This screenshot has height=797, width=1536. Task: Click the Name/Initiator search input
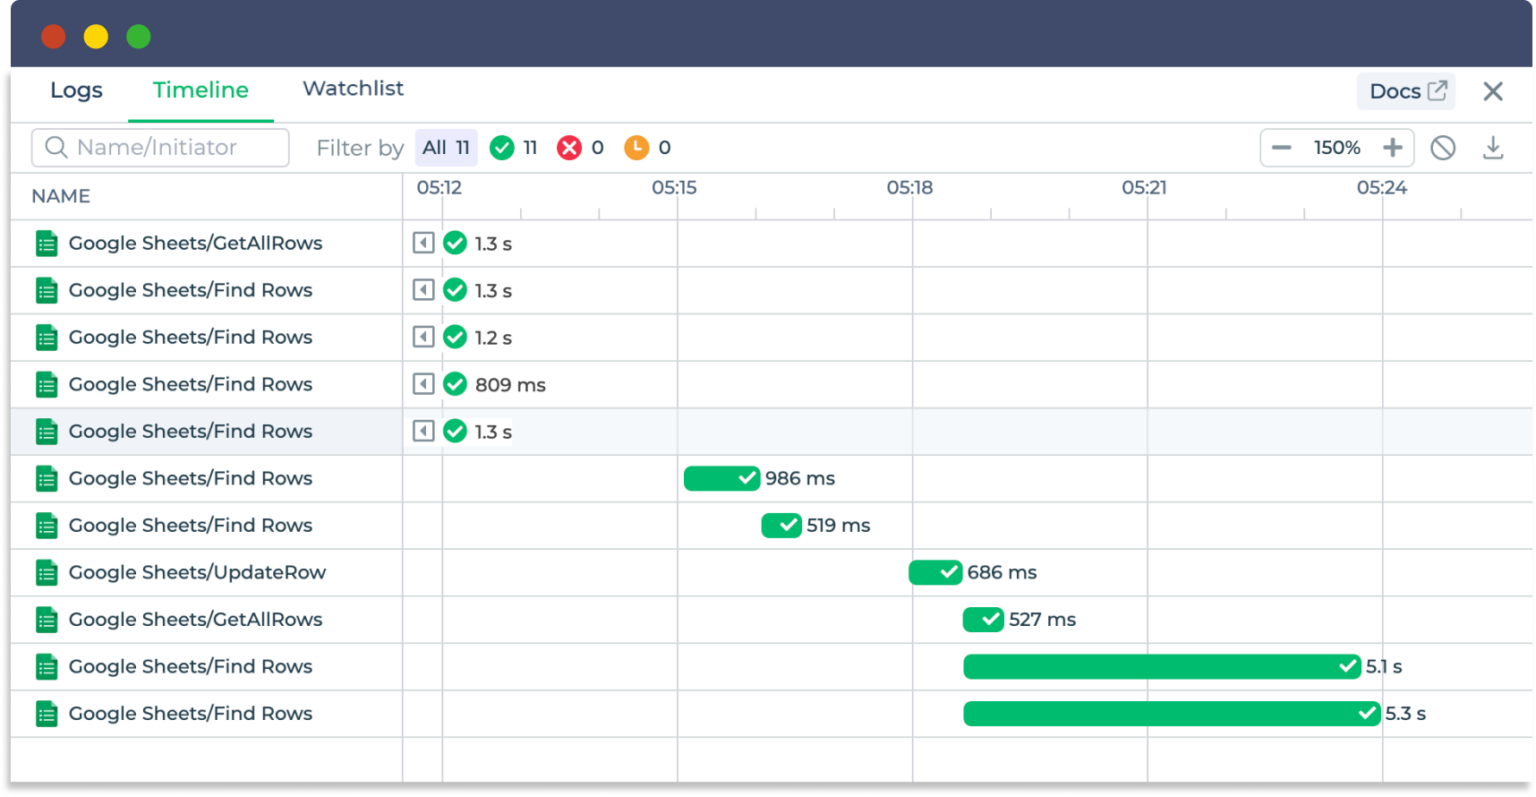(x=170, y=147)
